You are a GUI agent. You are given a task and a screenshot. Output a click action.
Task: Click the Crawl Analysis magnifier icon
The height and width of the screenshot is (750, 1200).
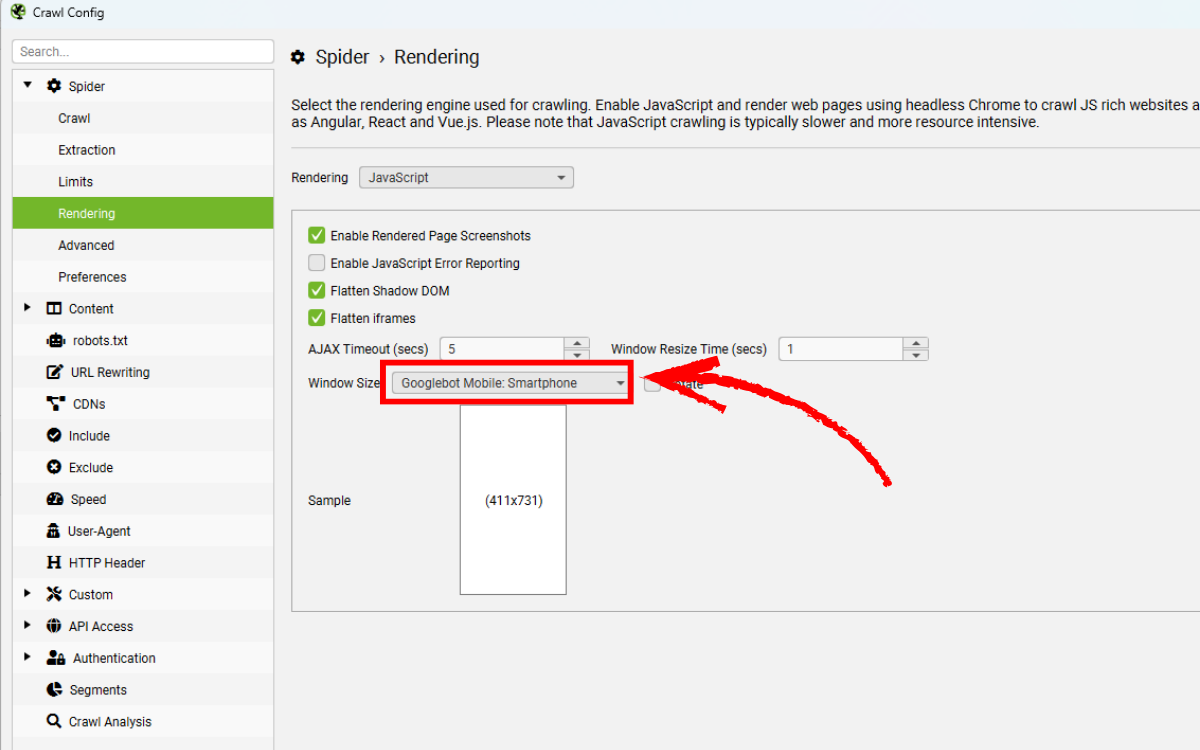tap(54, 721)
